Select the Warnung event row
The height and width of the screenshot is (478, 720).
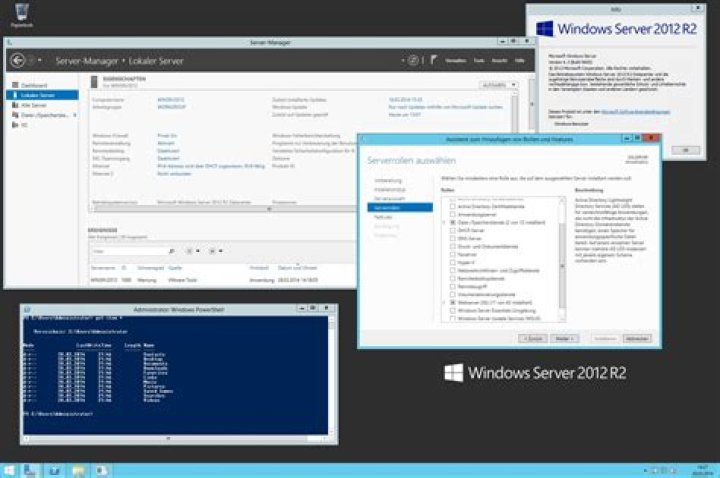point(223,280)
